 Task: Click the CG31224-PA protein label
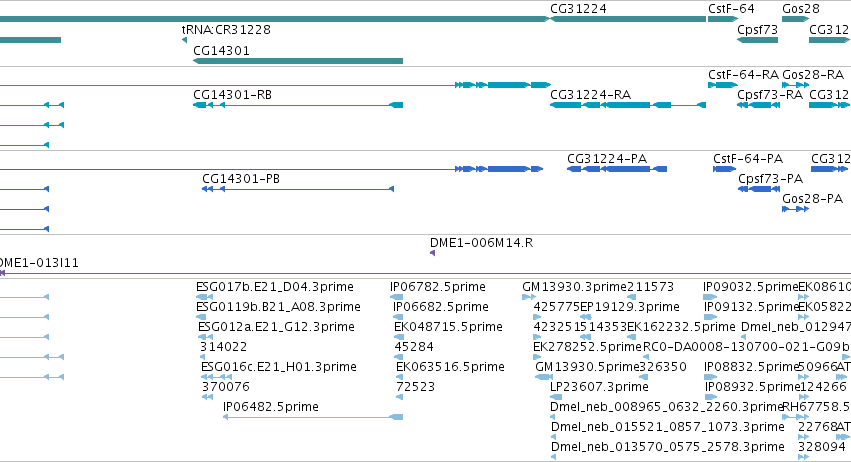(x=607, y=159)
